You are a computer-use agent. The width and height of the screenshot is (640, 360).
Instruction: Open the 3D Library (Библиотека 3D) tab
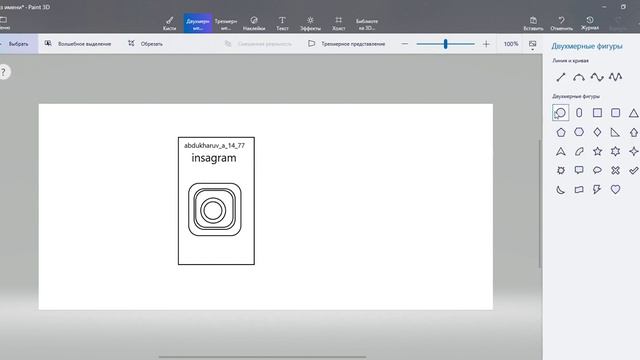coord(367,23)
